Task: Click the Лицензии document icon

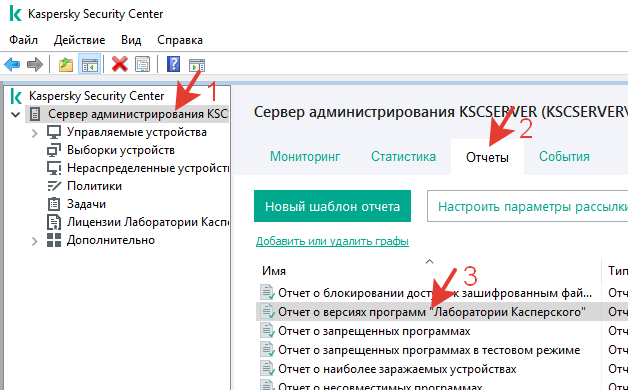Action: [x=54, y=222]
